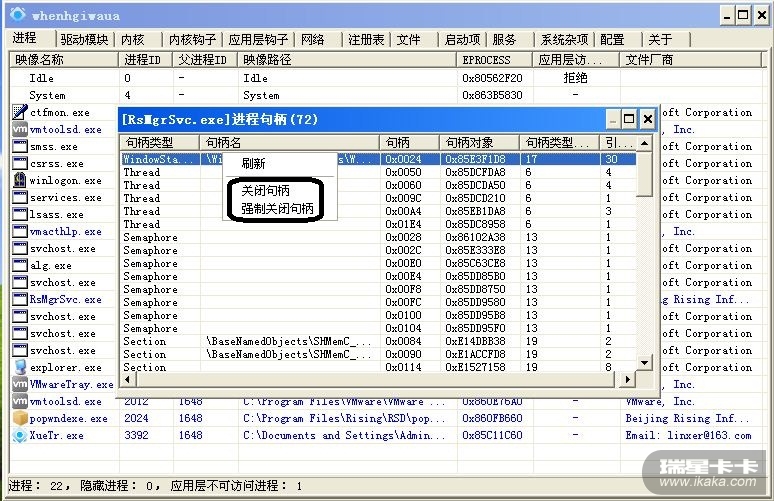
Task: Click XueTr.exe path C:\Documents and Settings
Action: point(344,435)
